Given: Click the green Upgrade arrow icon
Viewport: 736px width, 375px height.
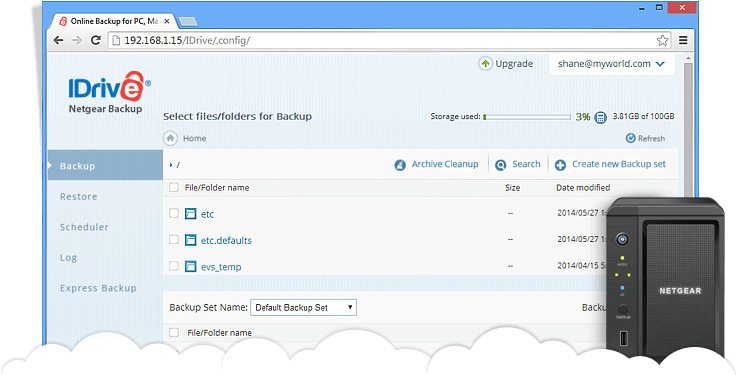Looking at the screenshot, I should (485, 63).
